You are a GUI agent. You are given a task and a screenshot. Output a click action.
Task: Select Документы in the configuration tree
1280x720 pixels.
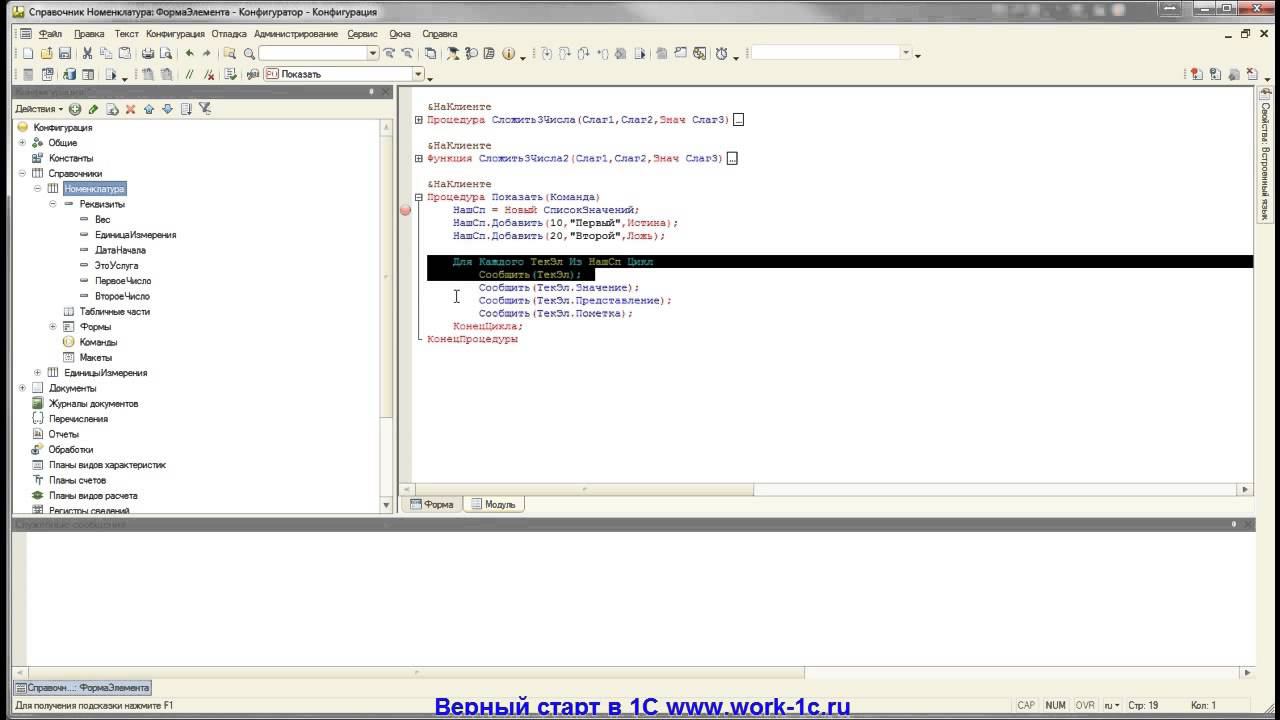72,388
